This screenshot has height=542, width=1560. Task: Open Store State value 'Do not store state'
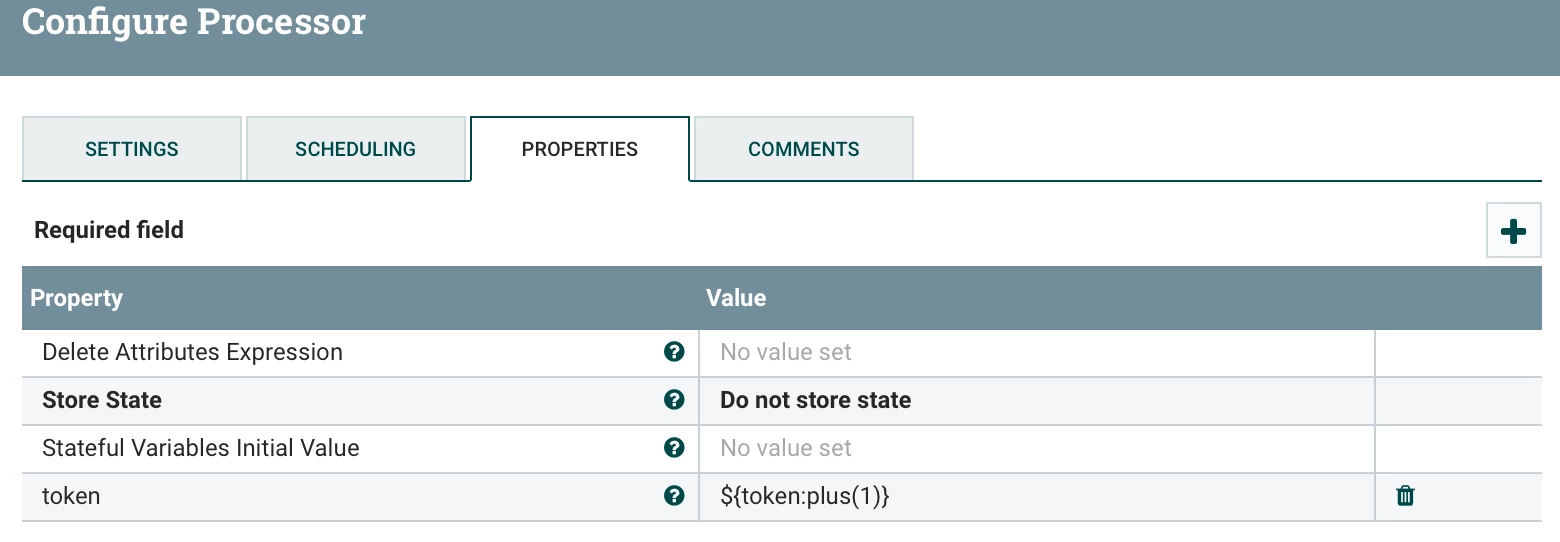click(x=1037, y=401)
